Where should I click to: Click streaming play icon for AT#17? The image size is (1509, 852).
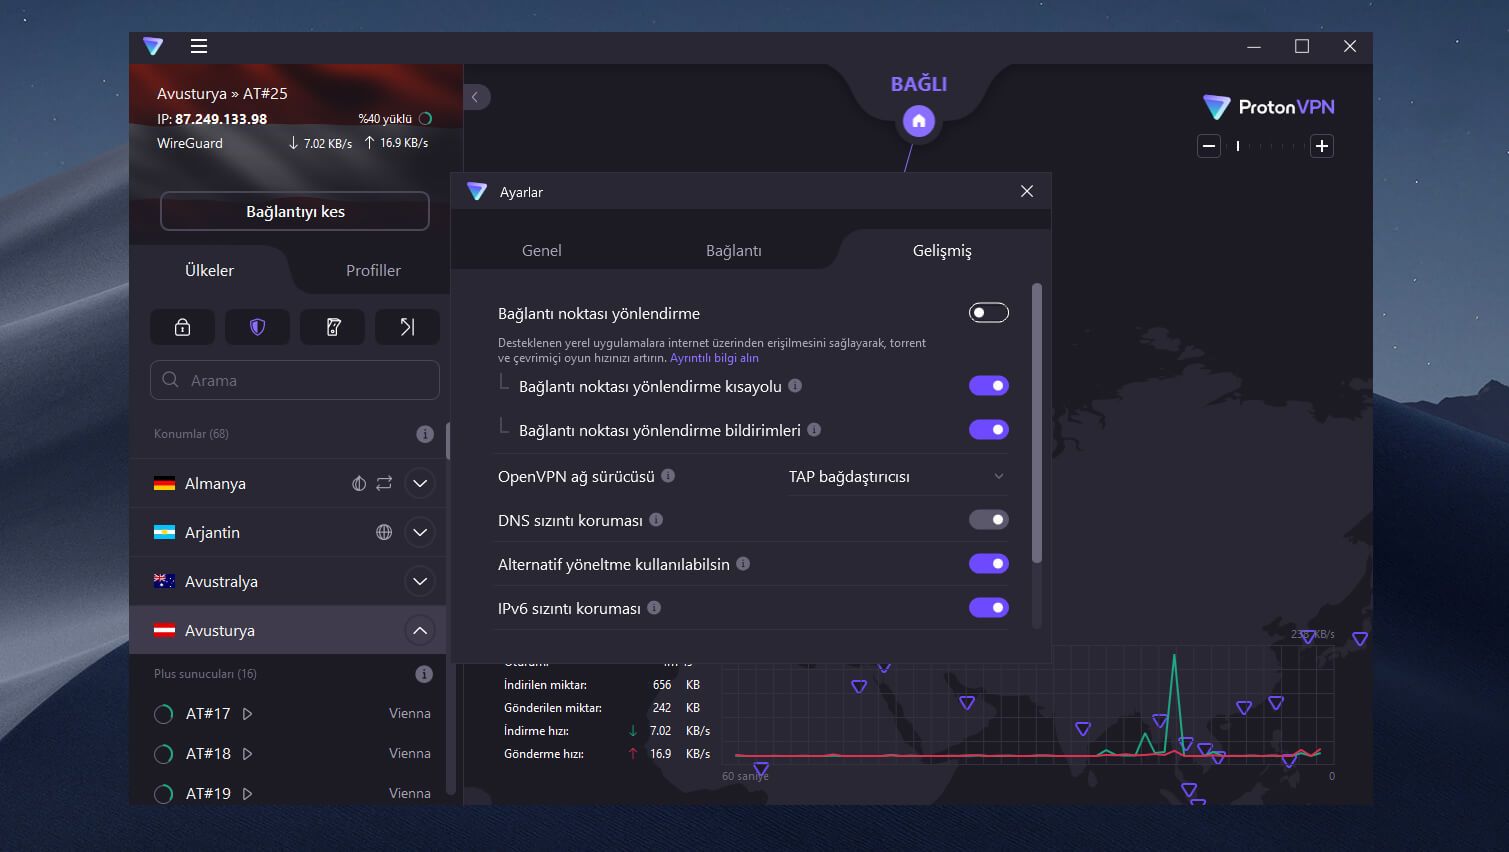(x=248, y=714)
